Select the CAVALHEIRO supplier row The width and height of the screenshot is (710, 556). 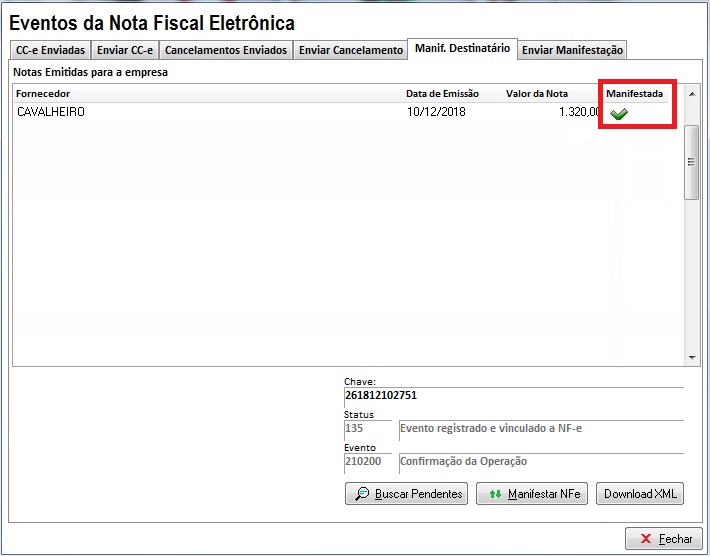click(x=200, y=112)
